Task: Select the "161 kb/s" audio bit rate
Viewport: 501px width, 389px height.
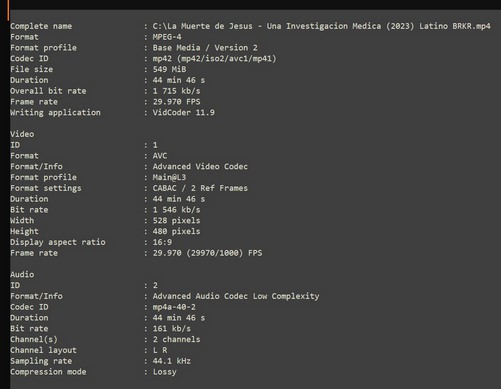Action: 172,329
